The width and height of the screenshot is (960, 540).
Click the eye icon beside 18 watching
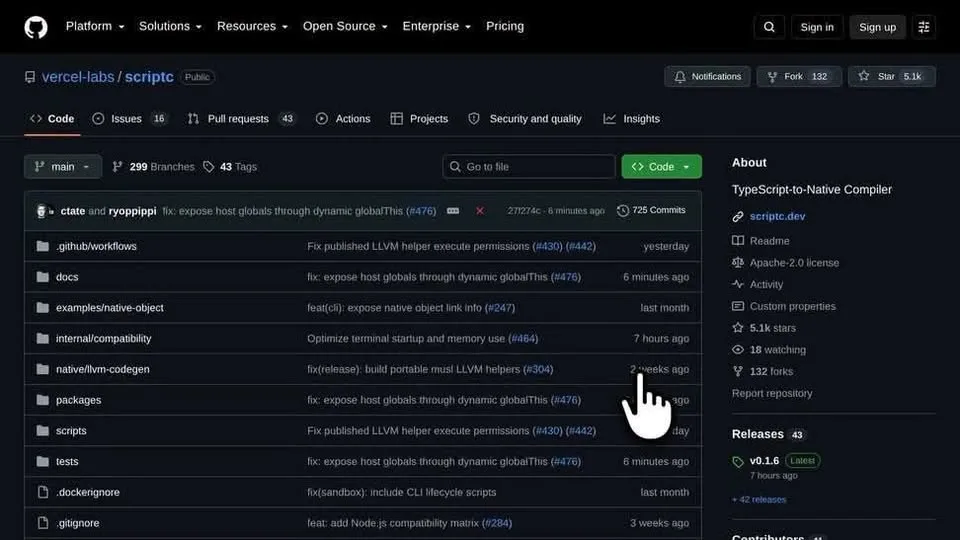(738, 350)
